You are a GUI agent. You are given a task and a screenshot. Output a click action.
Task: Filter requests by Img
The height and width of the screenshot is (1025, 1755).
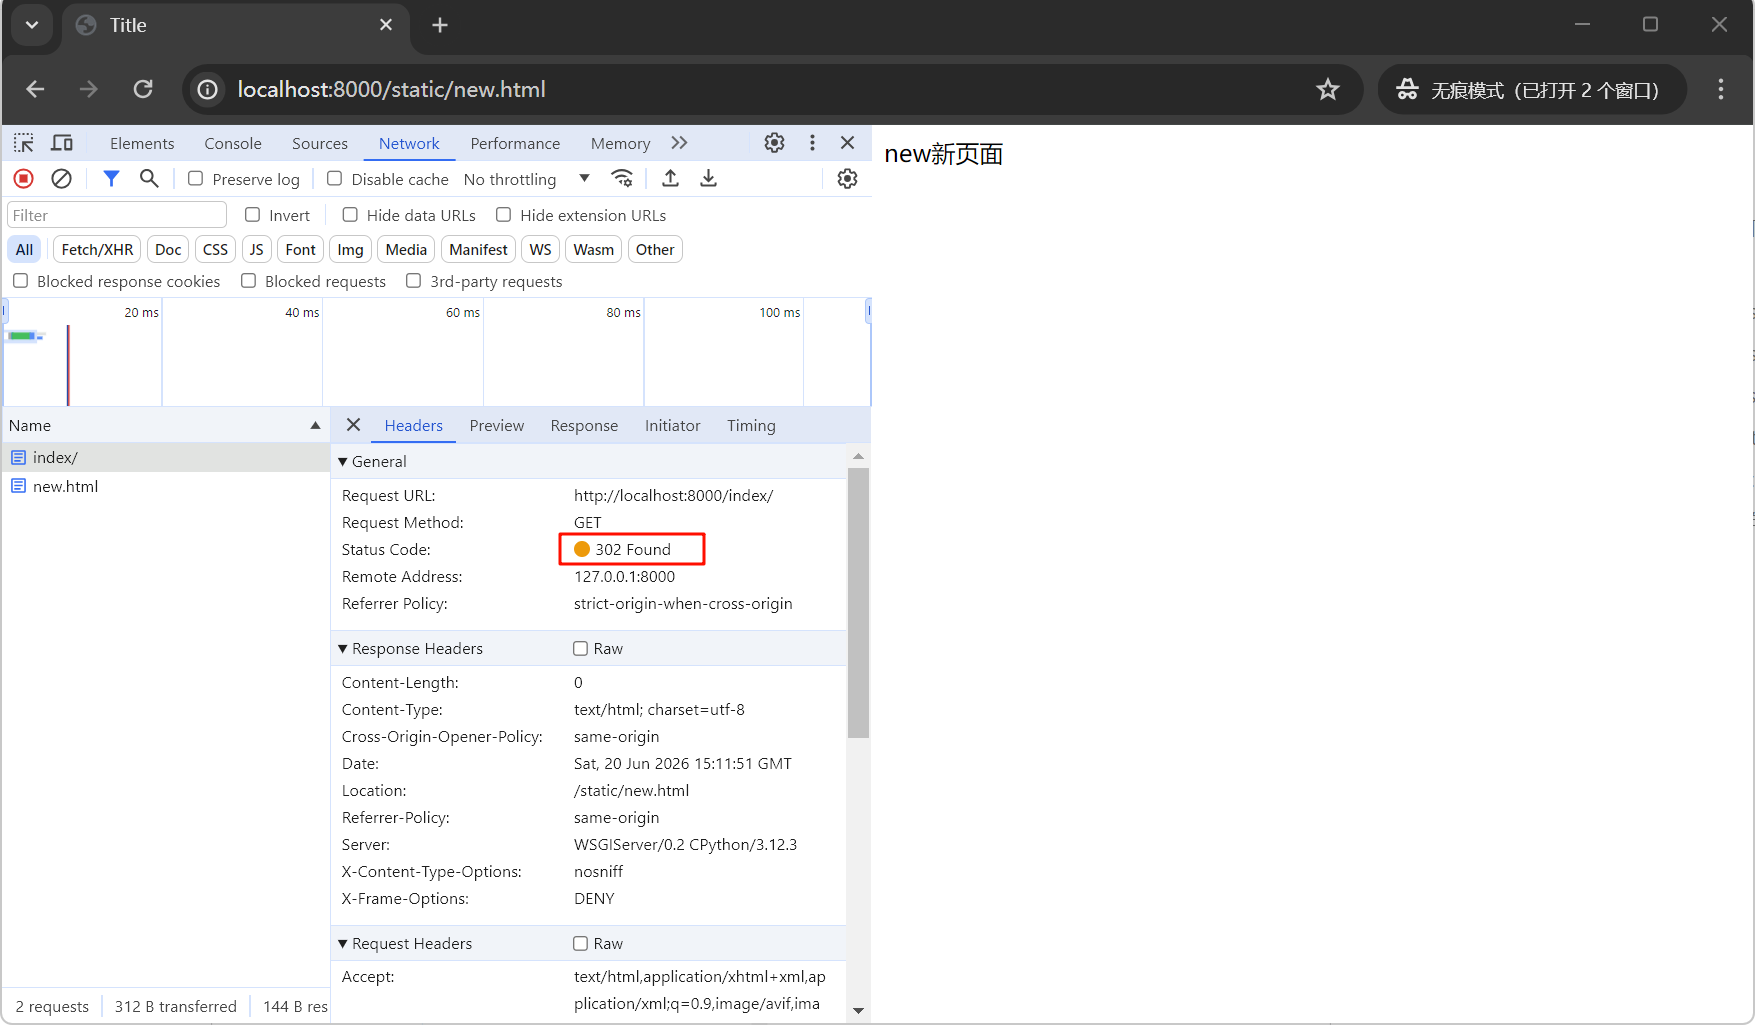coord(350,249)
